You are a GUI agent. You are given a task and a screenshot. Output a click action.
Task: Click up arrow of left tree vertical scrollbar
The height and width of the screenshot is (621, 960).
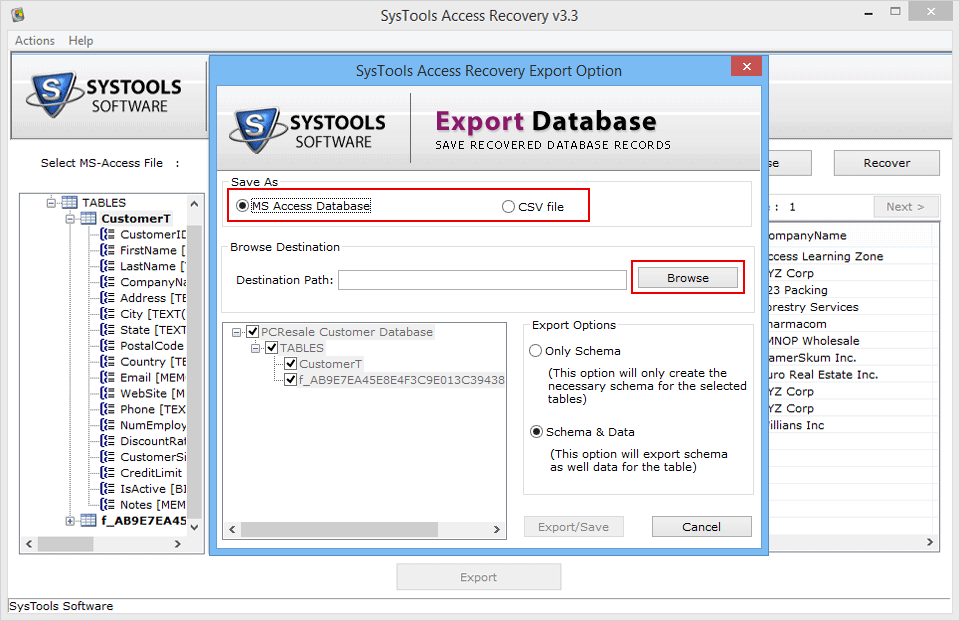194,203
